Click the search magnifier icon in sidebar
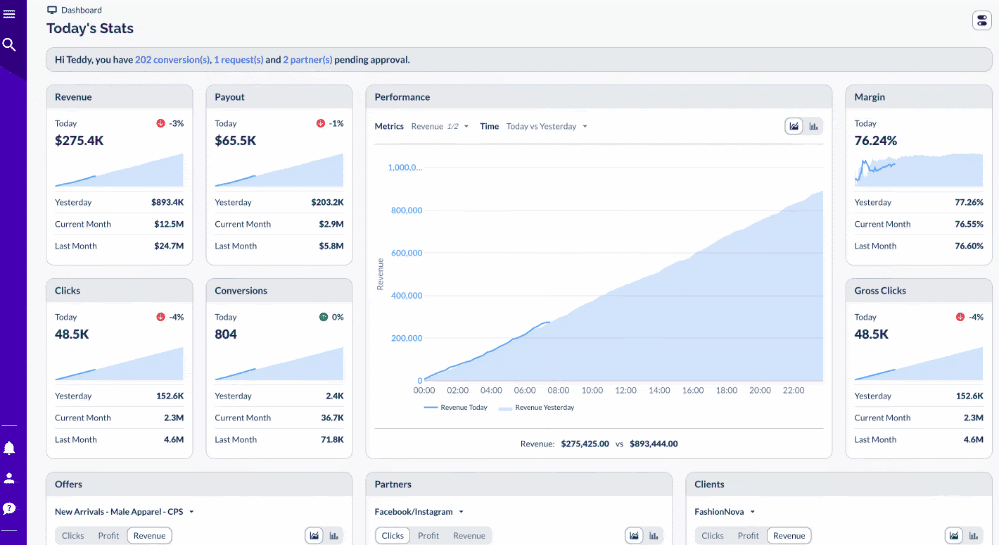This screenshot has height=545, width=999. pos(9,45)
